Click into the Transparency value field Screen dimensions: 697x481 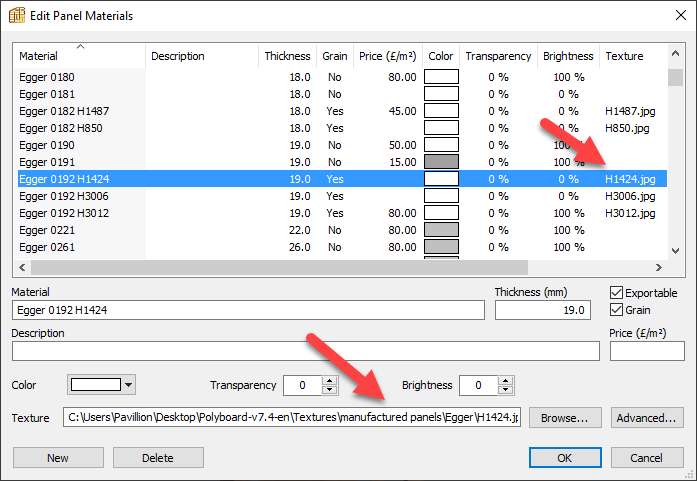303,385
